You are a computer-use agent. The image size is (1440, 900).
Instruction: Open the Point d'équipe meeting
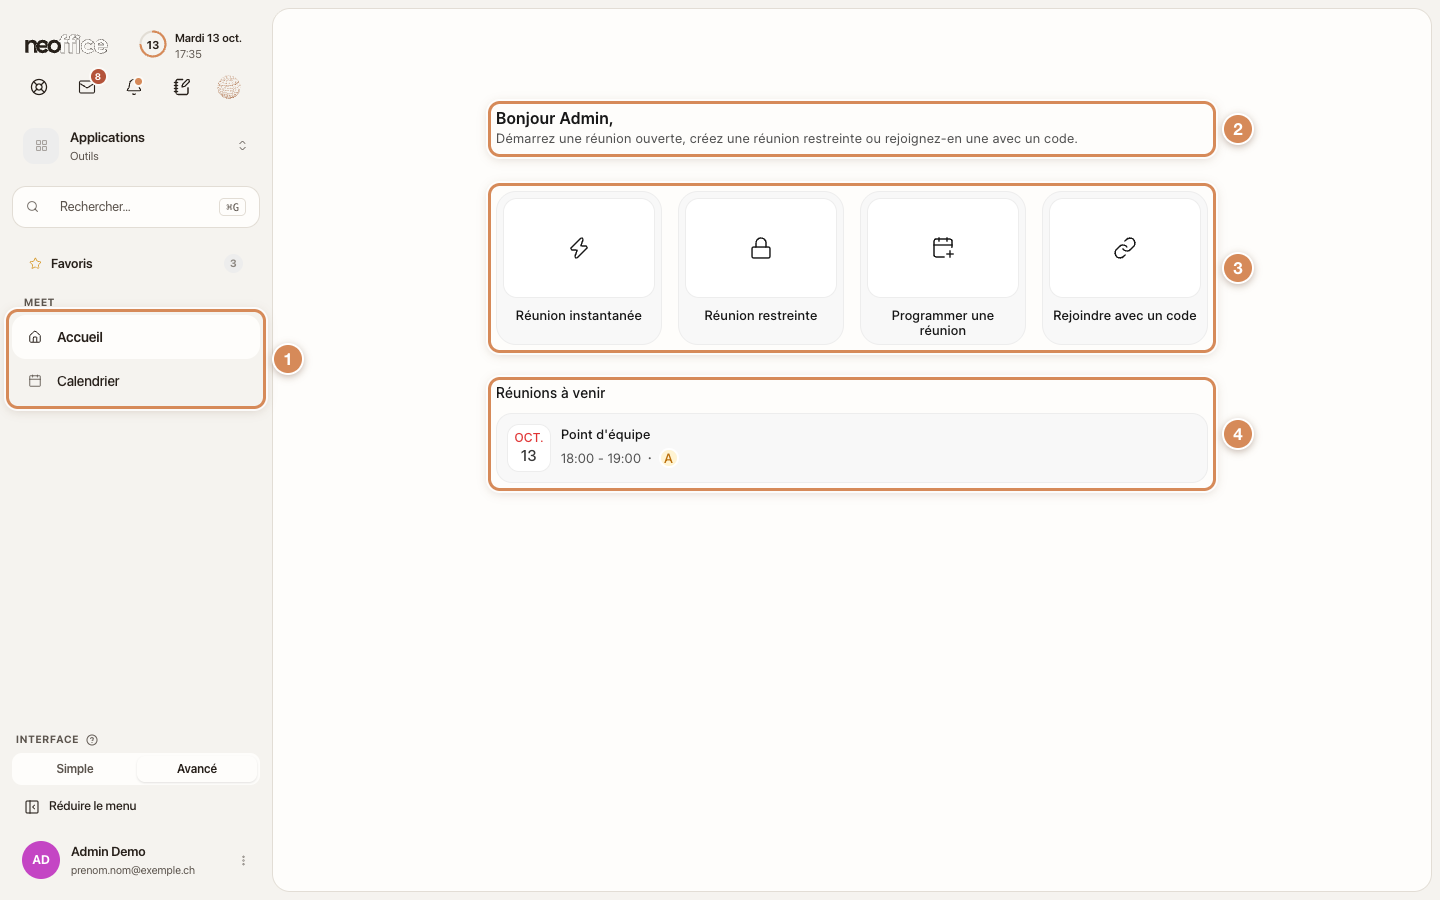(x=852, y=447)
